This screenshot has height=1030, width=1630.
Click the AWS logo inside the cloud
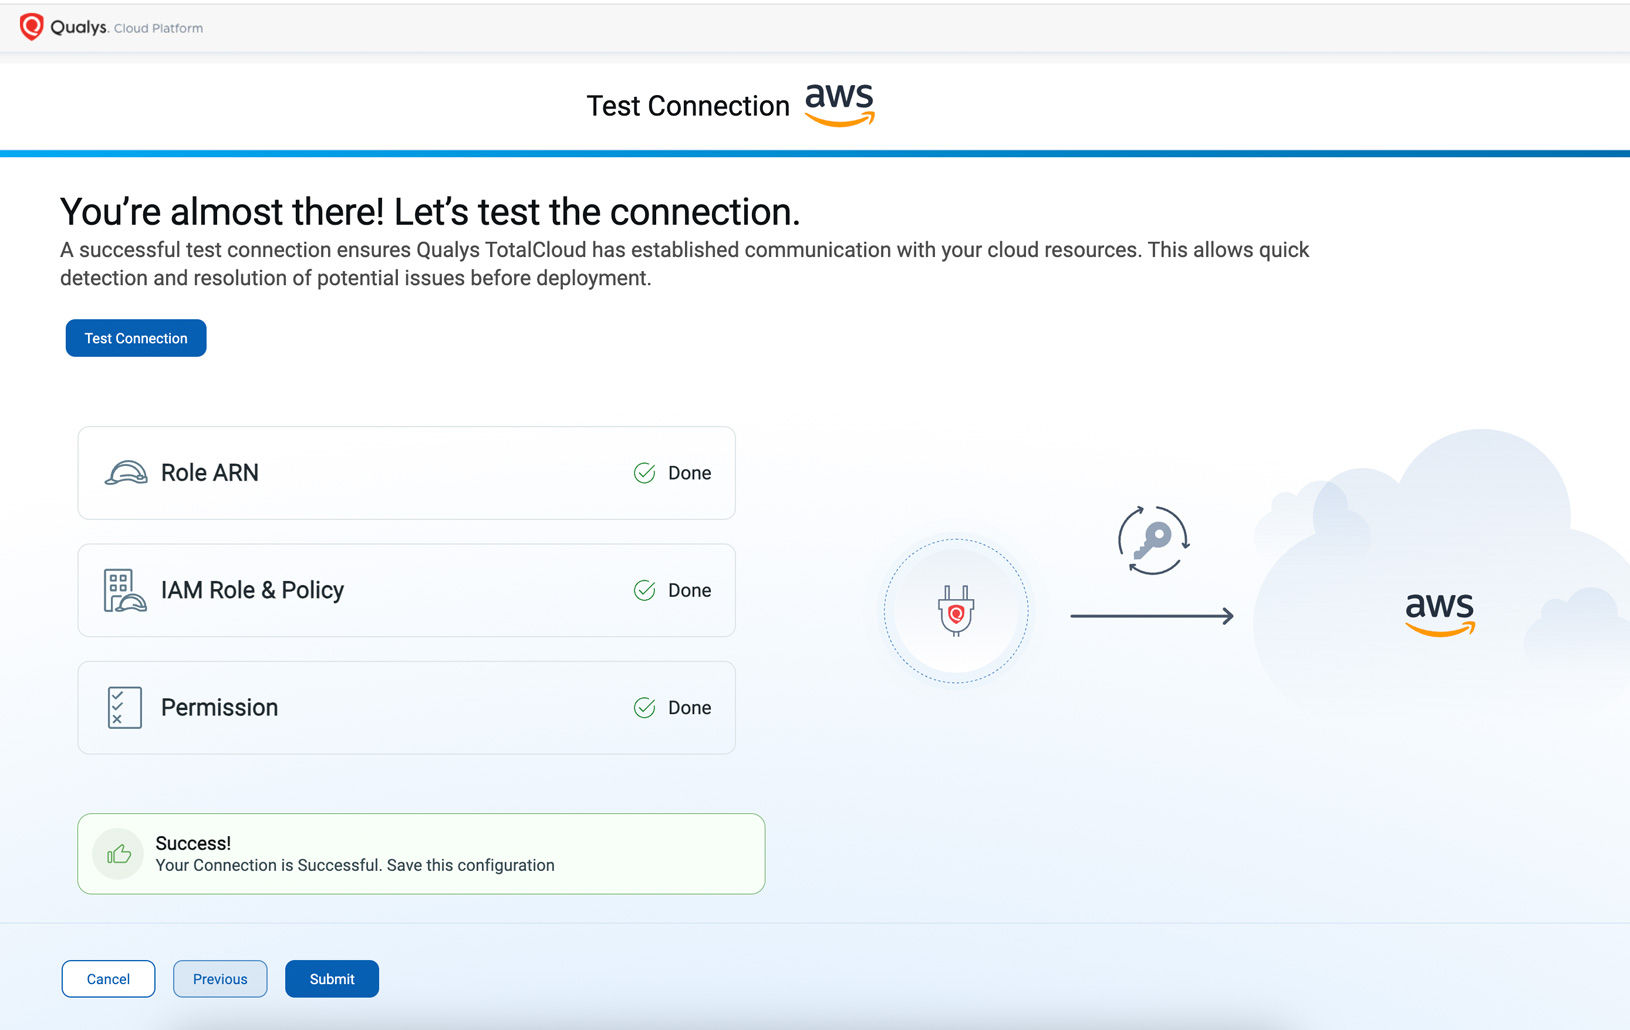pos(1439,612)
